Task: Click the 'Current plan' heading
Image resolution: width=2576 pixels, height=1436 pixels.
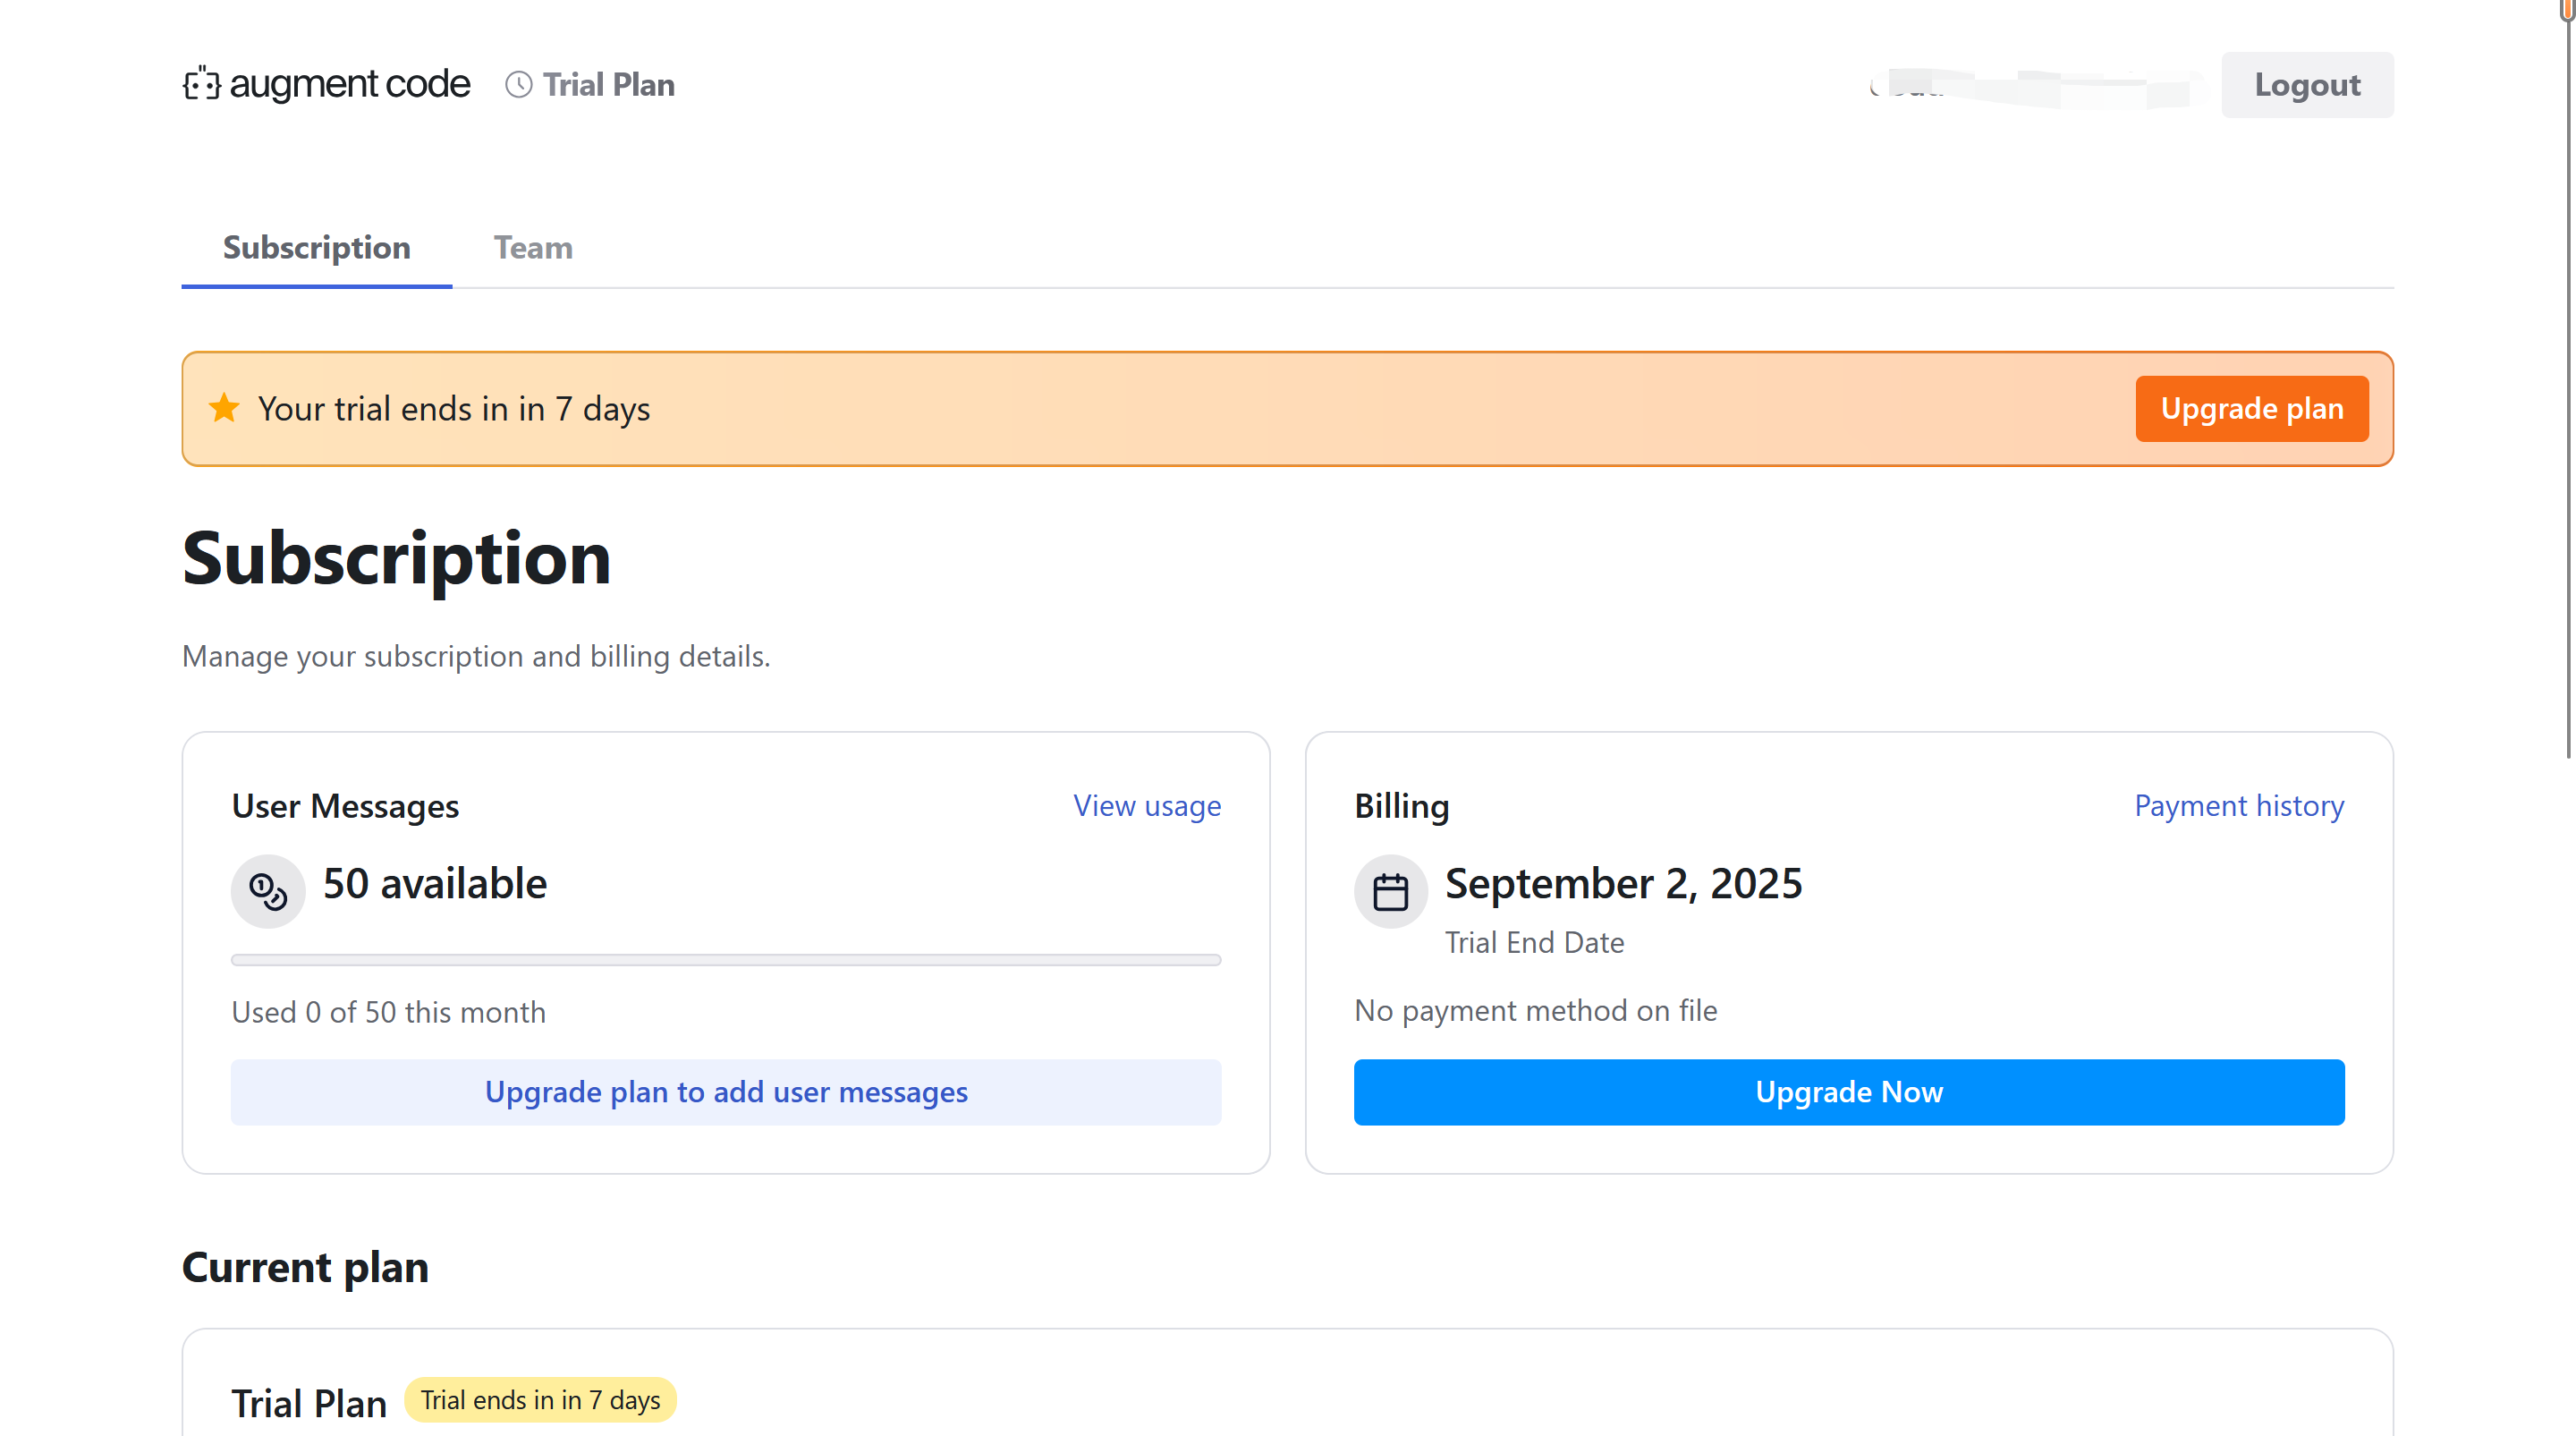Action: coord(305,1267)
